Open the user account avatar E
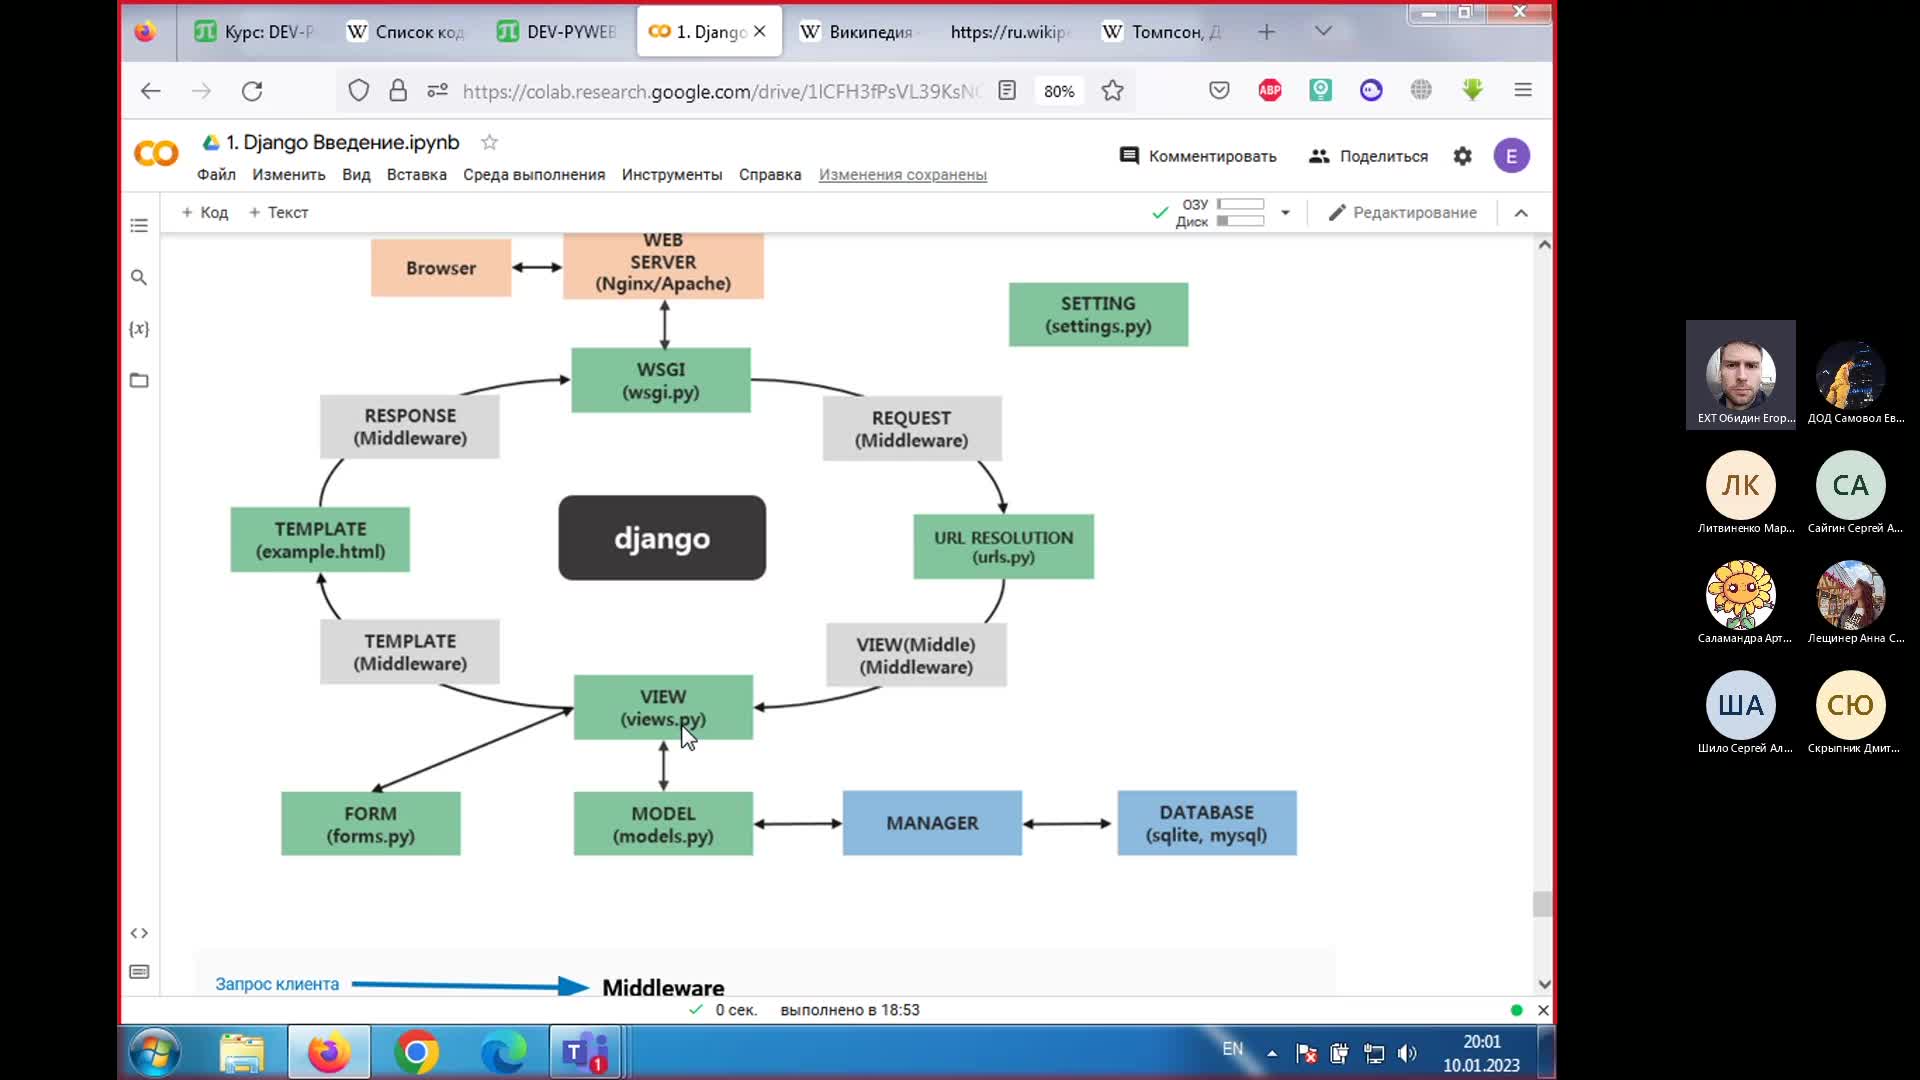Screen dimensions: 1920x1080 coord(1511,156)
